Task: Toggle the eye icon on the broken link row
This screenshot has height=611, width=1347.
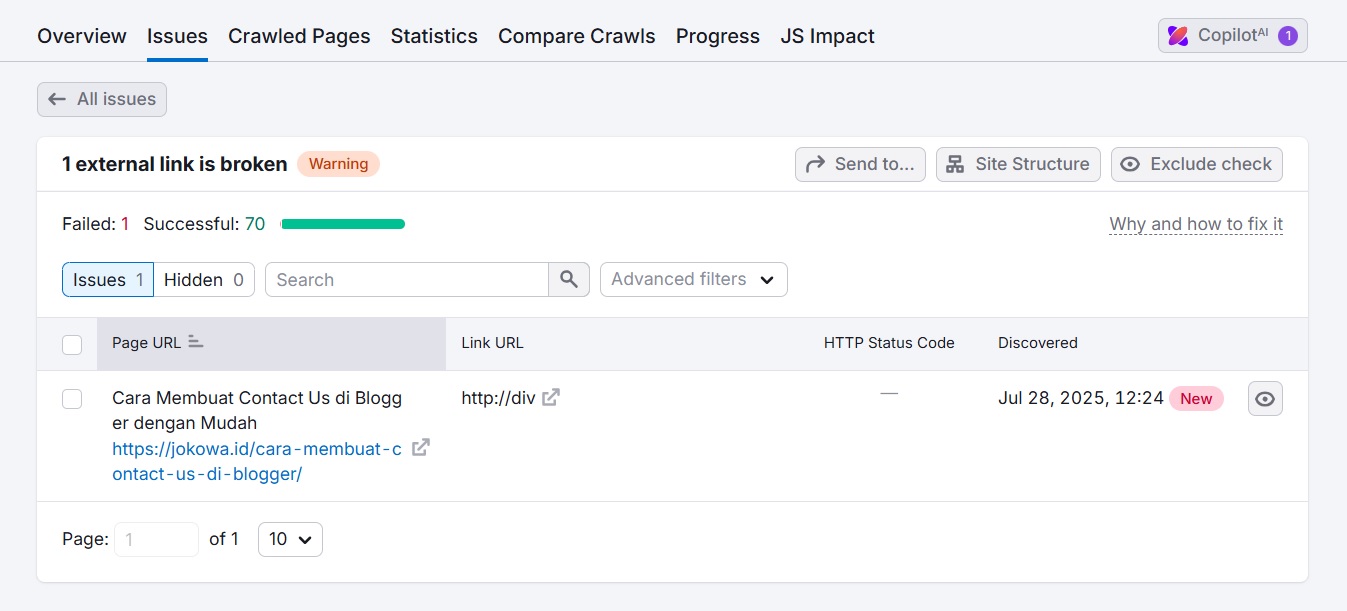Action: point(1264,398)
